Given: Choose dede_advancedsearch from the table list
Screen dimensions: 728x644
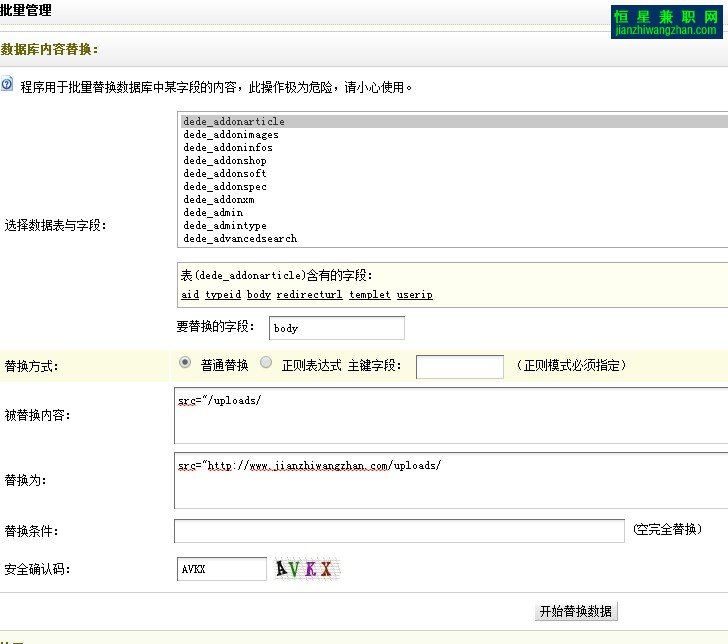Looking at the screenshot, I should (x=240, y=239).
